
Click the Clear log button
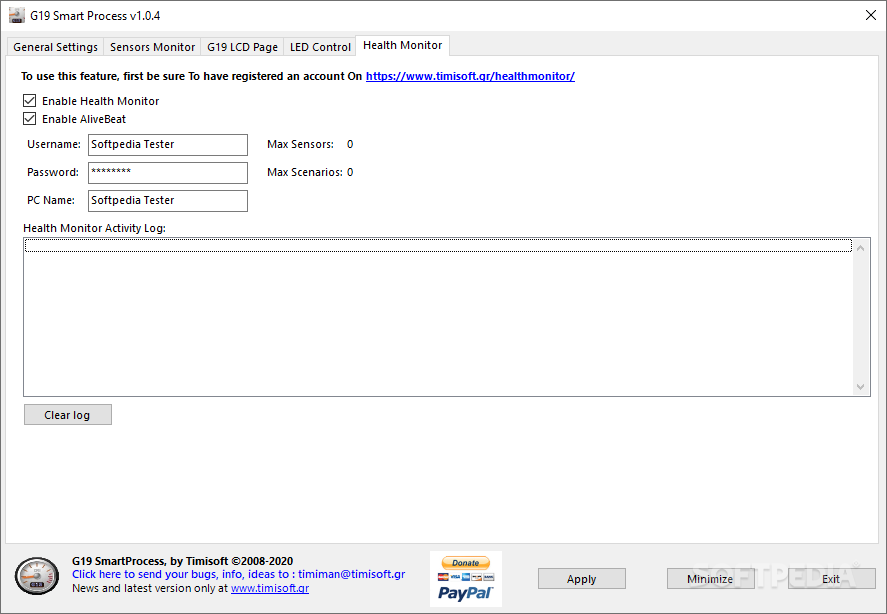[68, 415]
